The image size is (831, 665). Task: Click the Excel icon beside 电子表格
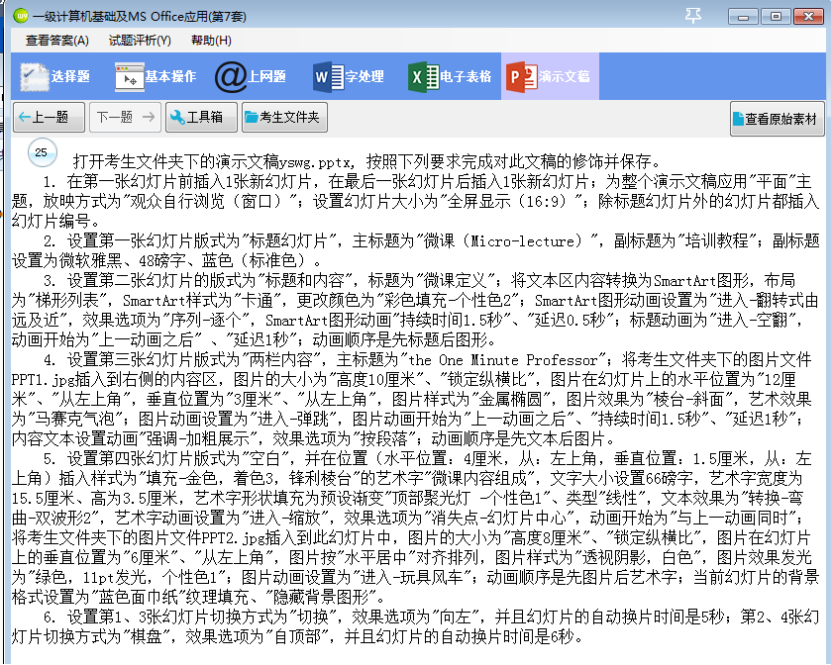(423, 77)
